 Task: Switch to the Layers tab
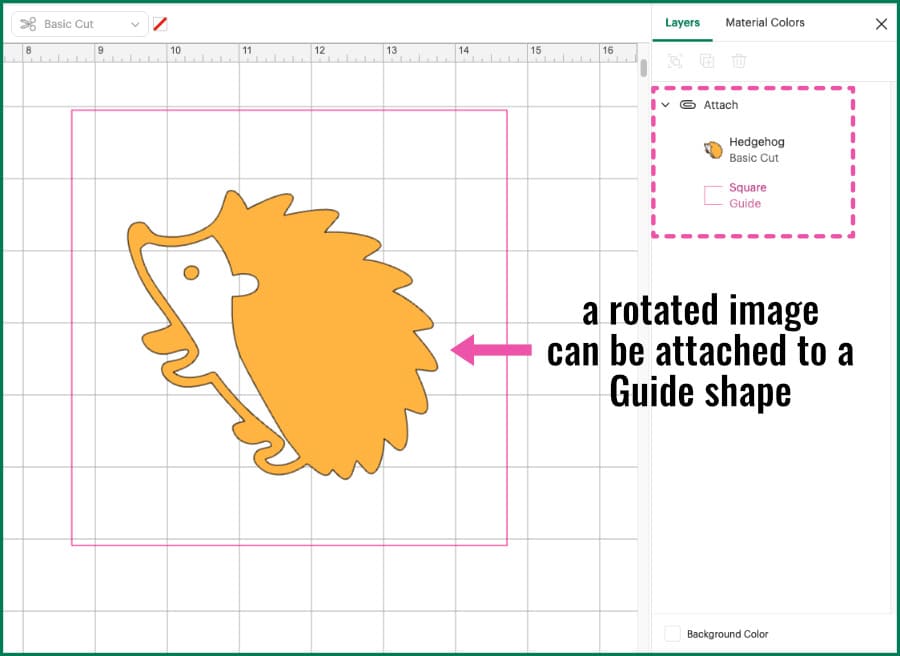pyautogui.click(x=682, y=22)
